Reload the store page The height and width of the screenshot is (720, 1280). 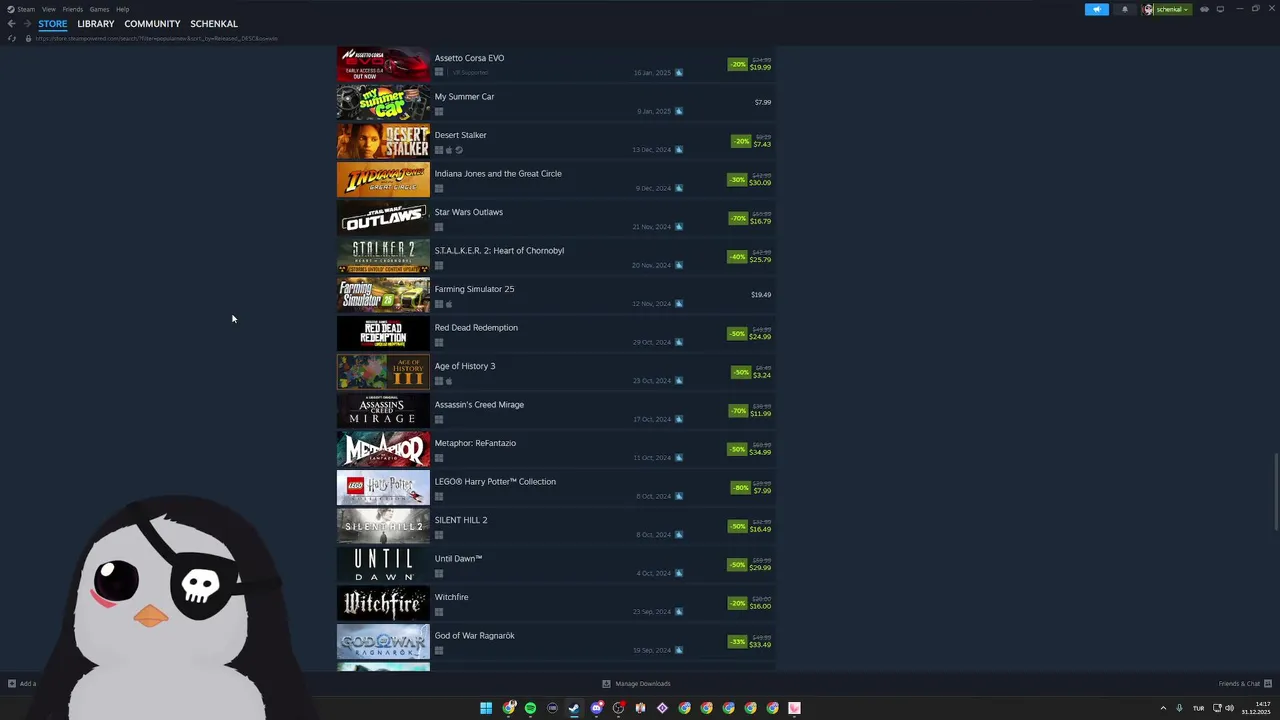(12, 39)
